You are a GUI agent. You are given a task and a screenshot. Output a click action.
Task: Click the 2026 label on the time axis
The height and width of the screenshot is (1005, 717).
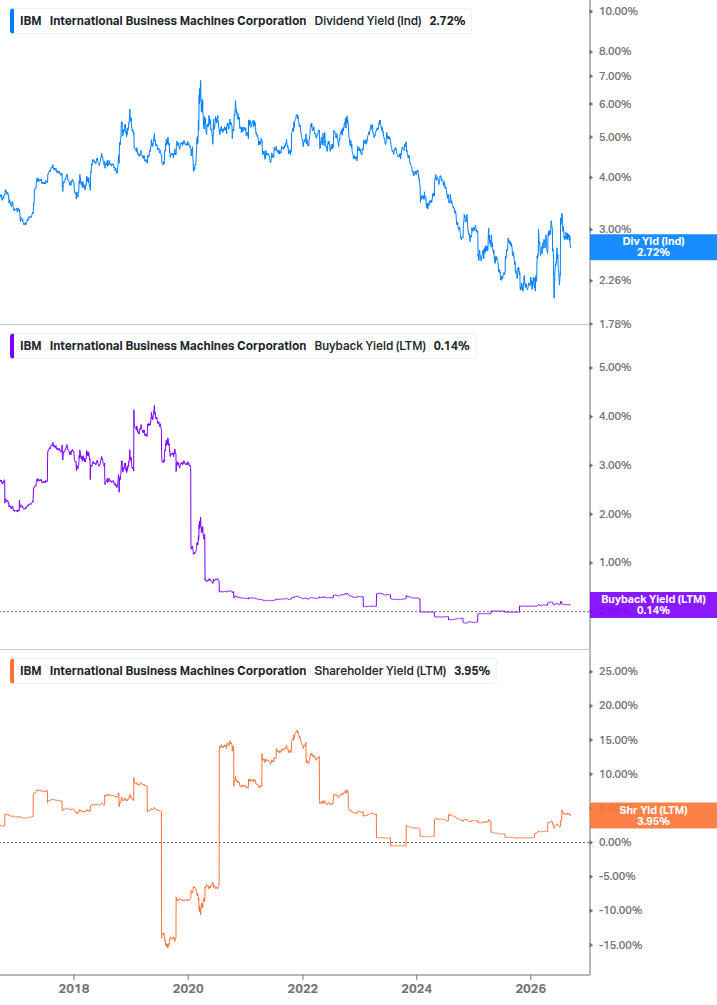tap(531, 988)
